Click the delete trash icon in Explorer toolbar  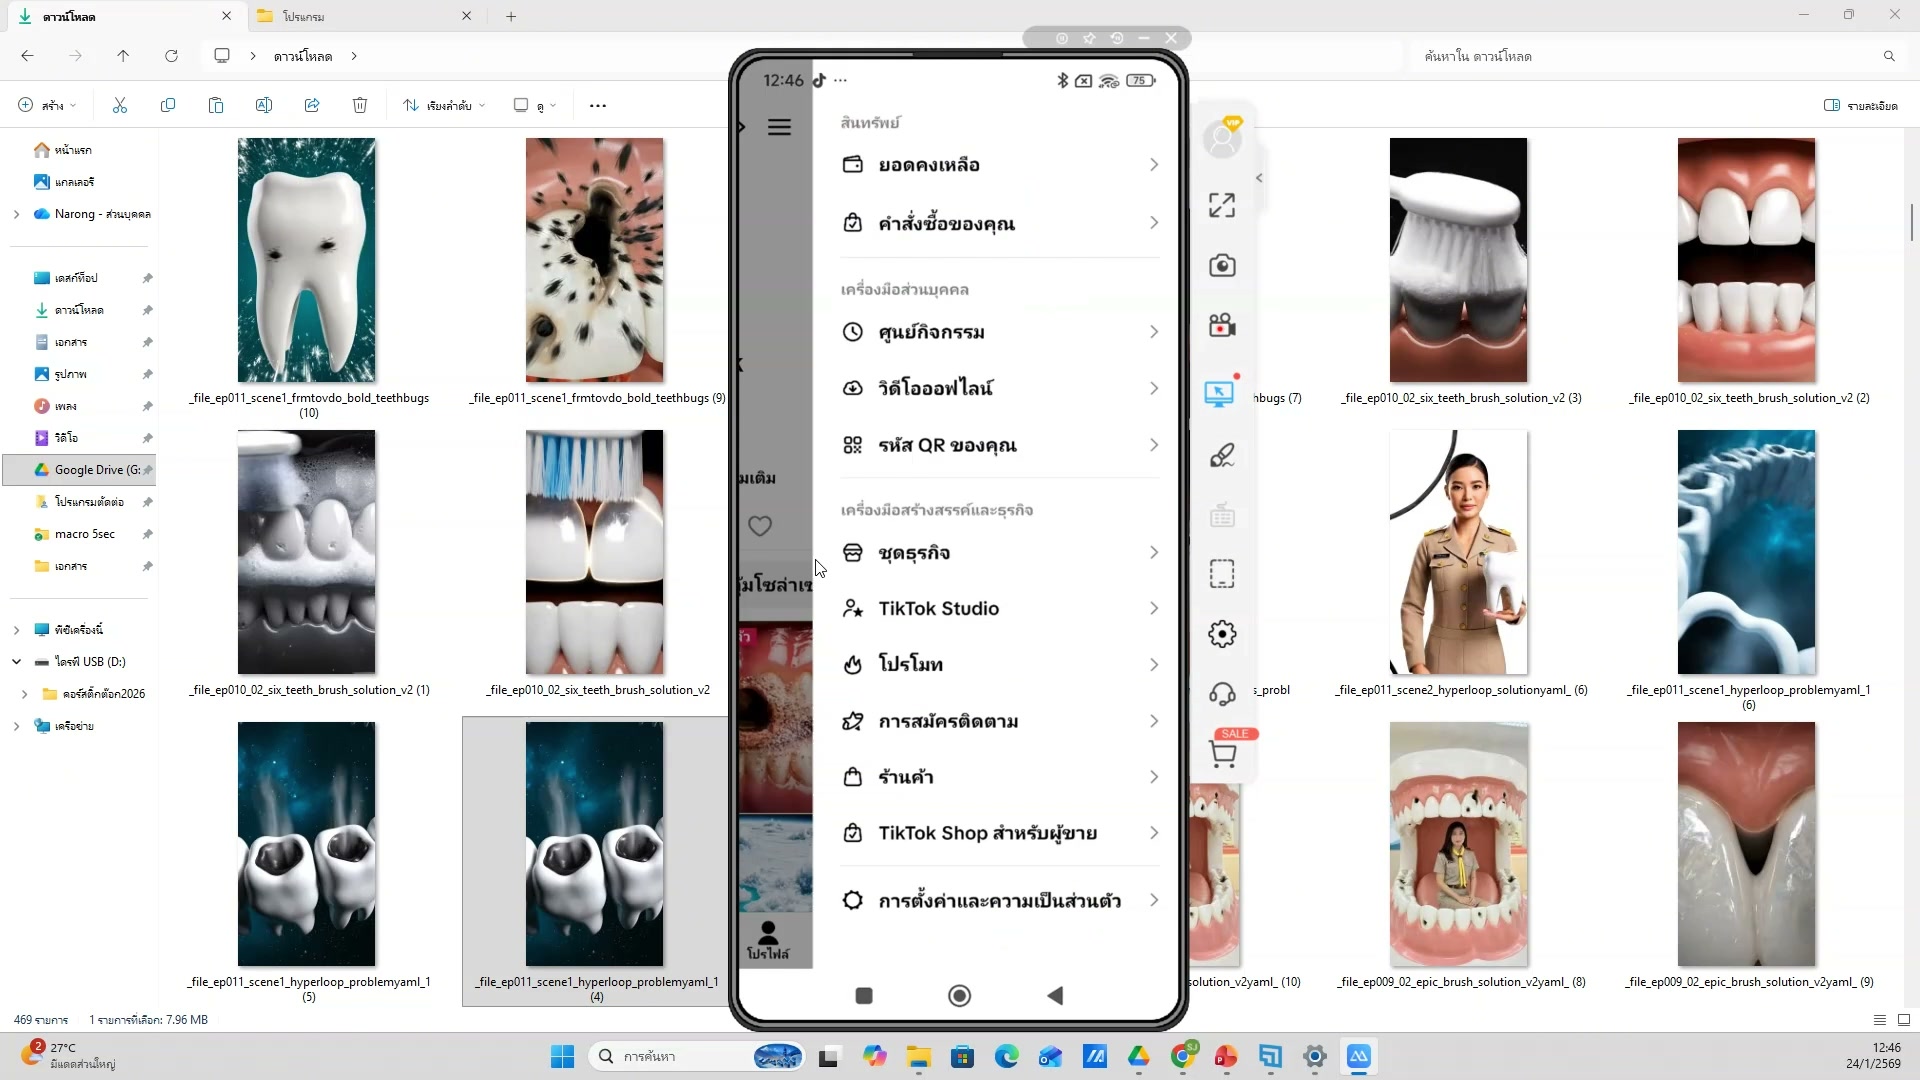[x=360, y=105]
